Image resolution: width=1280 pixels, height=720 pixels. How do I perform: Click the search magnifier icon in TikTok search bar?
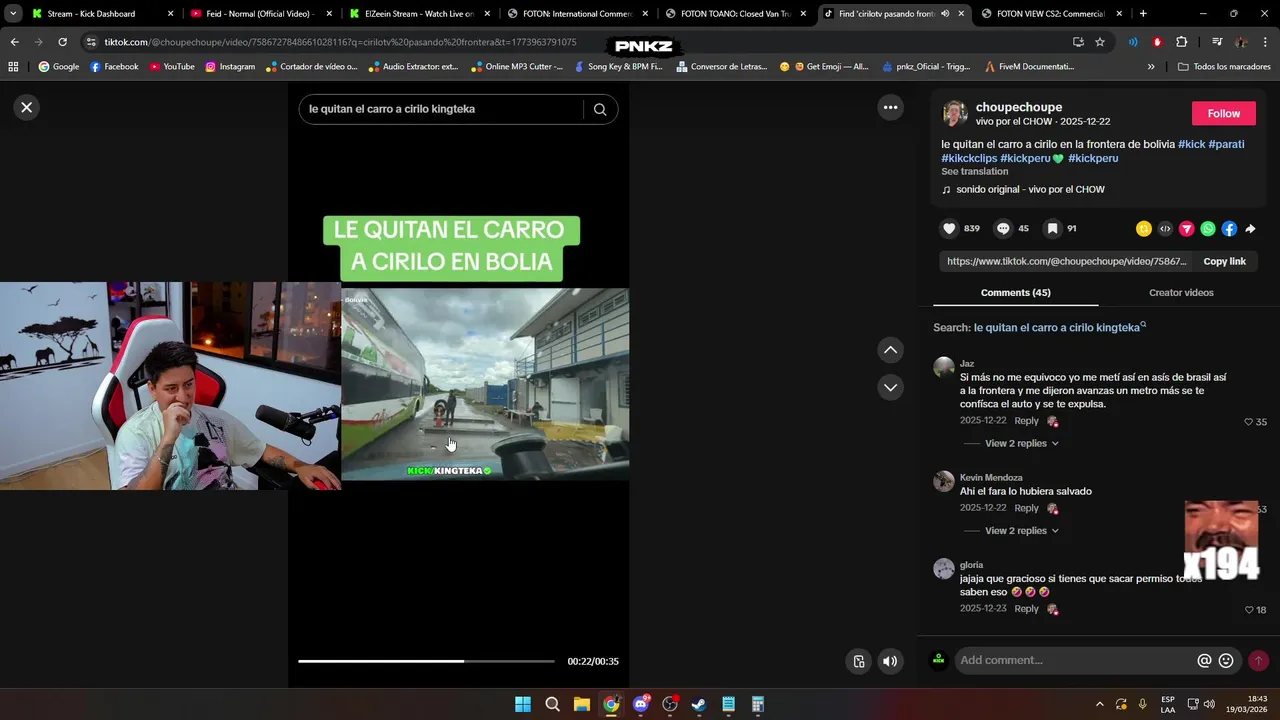(600, 110)
